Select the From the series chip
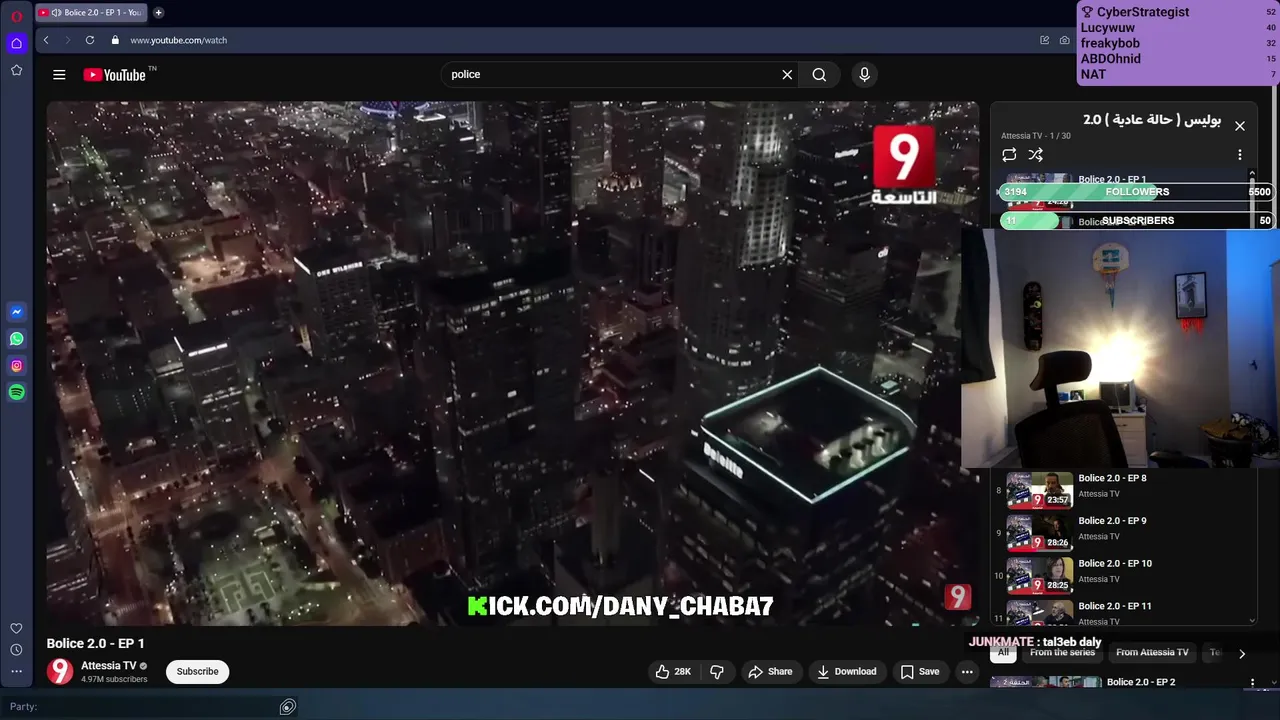 point(1062,653)
